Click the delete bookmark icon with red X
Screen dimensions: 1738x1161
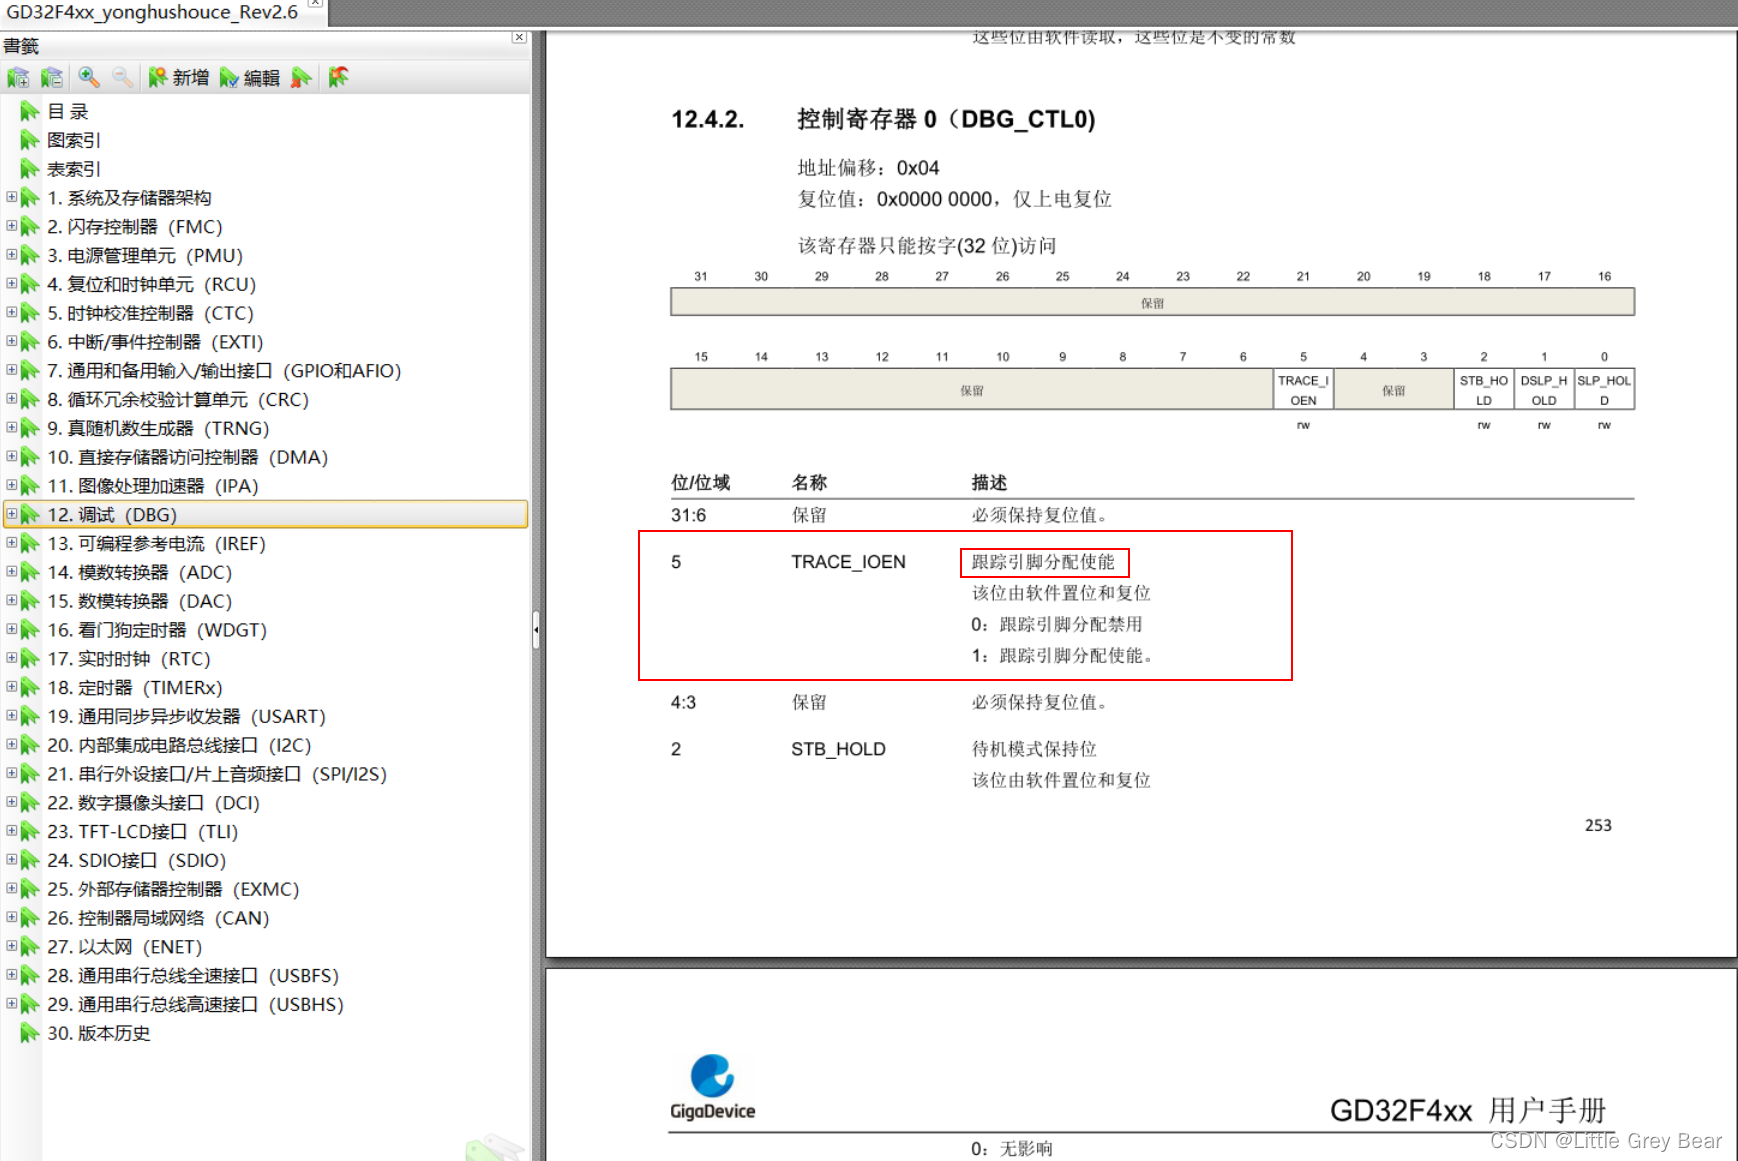(x=300, y=77)
